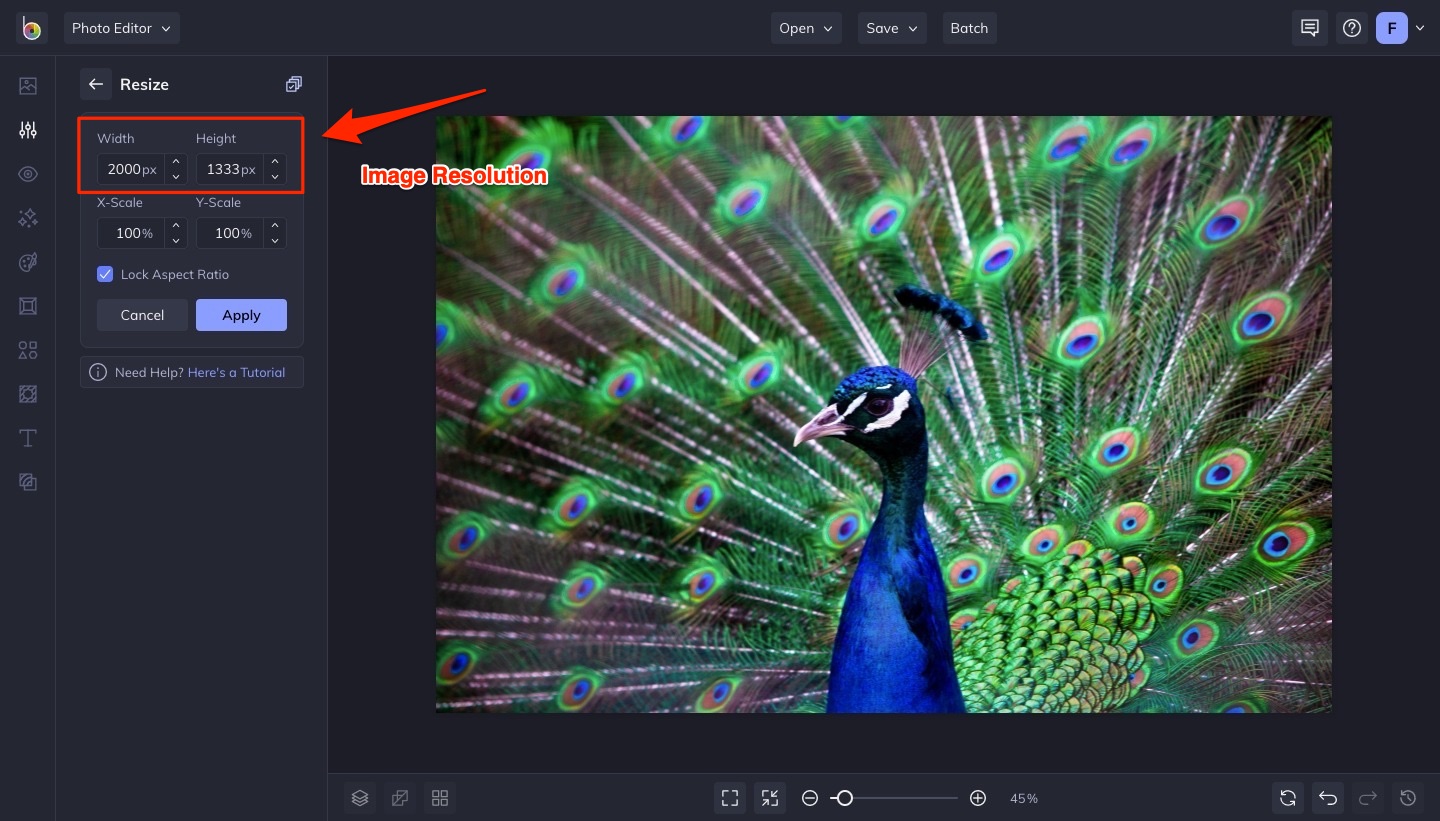Uncheck Lock Aspect Ratio checkbox
The image size is (1440, 821).
coord(105,274)
